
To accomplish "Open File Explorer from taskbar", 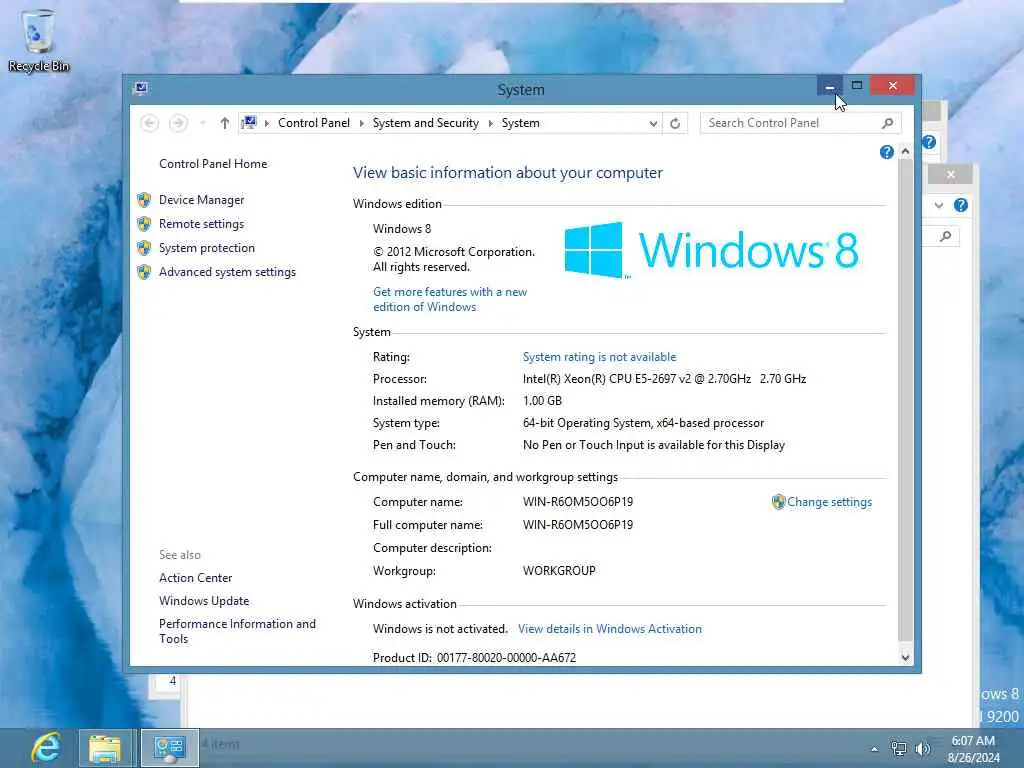I will (x=105, y=748).
